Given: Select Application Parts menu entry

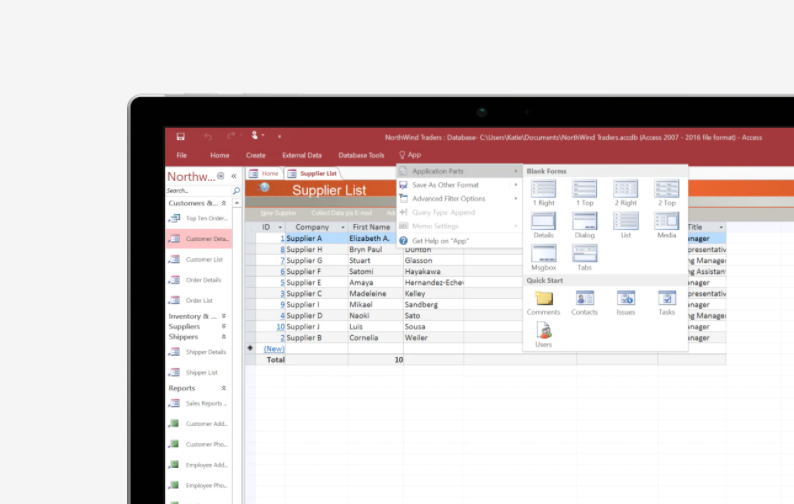Looking at the screenshot, I should (x=459, y=171).
